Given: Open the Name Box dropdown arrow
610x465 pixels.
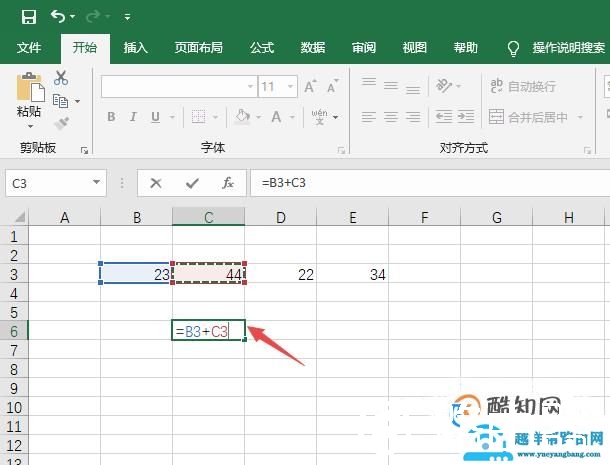Looking at the screenshot, I should tap(96, 182).
